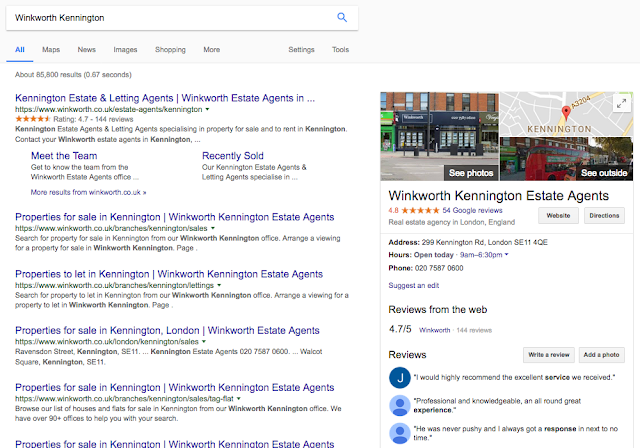This screenshot has width=640, height=448.
Task: Open the See photos storefront thumbnail
Action: coord(439,136)
